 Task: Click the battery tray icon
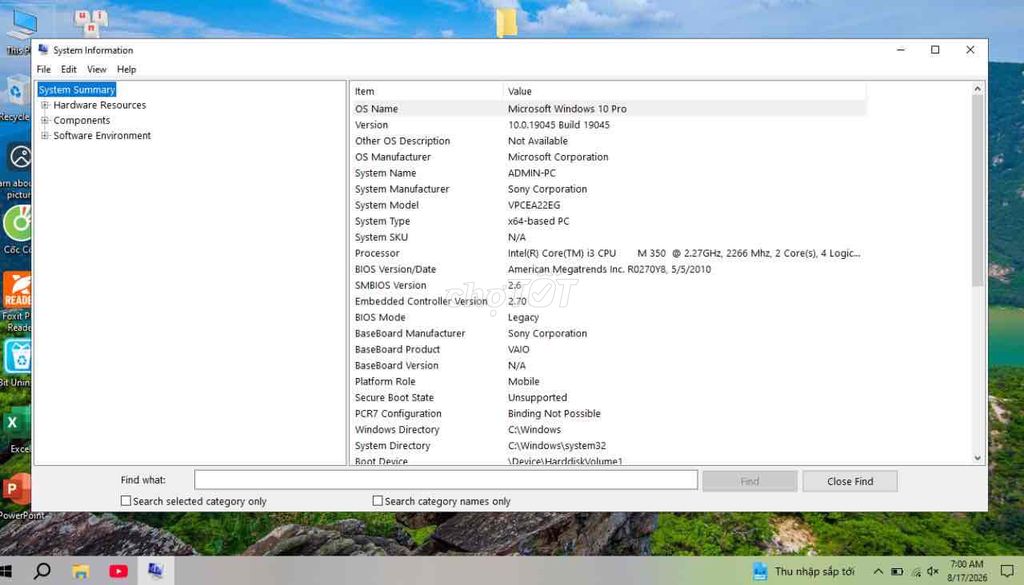click(897, 572)
